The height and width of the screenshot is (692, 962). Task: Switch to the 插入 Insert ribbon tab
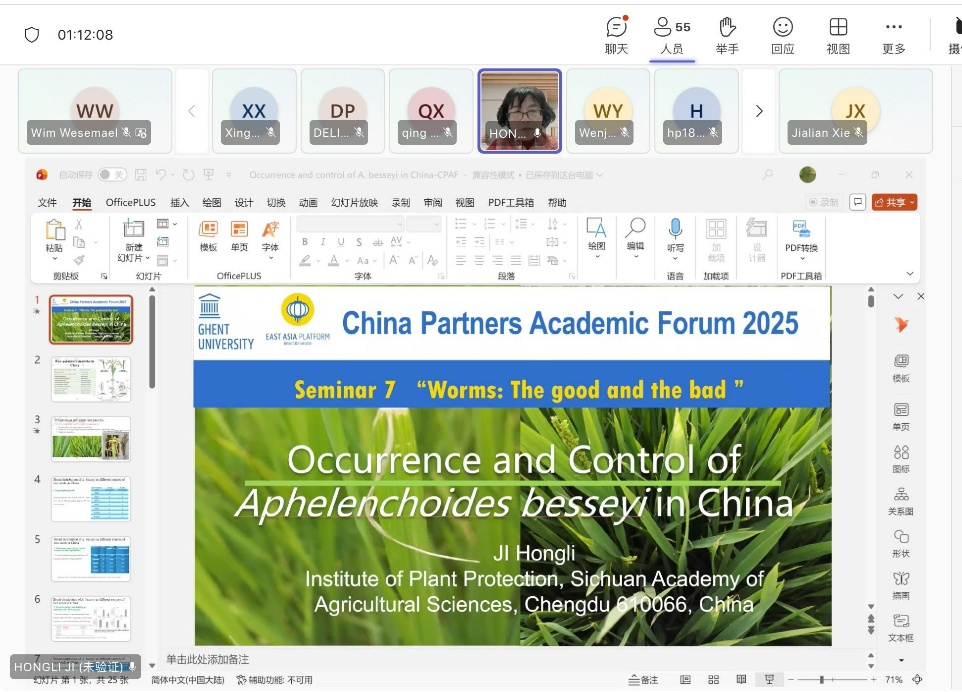pos(179,202)
